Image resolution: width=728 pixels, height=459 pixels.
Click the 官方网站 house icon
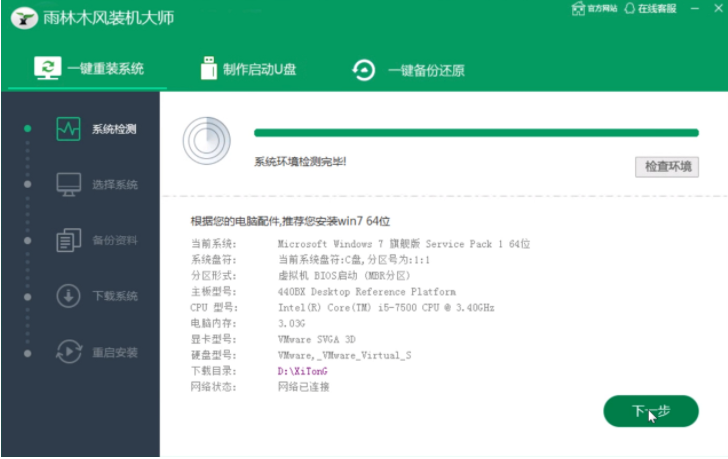pos(578,8)
